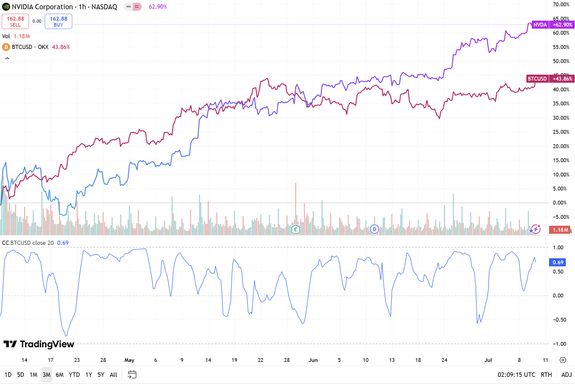Click the 162.88 BUY button

(58, 21)
